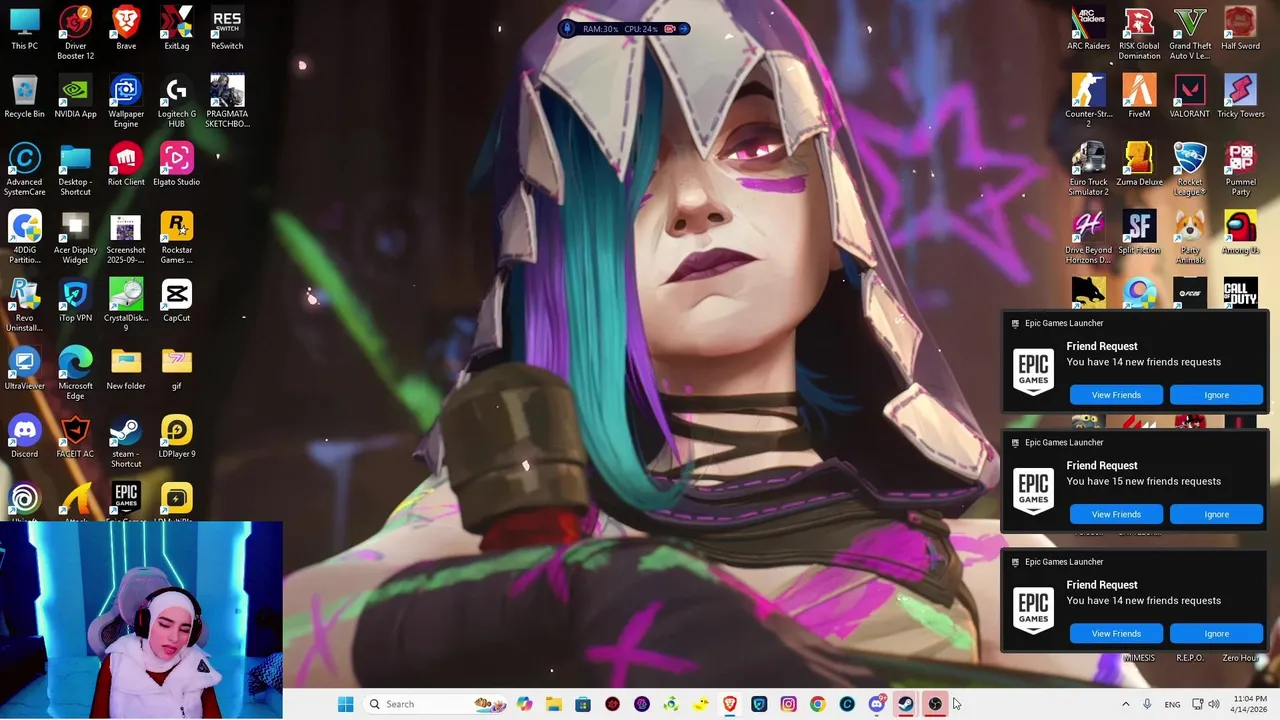This screenshot has width=1280, height=720.
Task: Click the RAM and CPU usage widget
Action: pos(625,29)
